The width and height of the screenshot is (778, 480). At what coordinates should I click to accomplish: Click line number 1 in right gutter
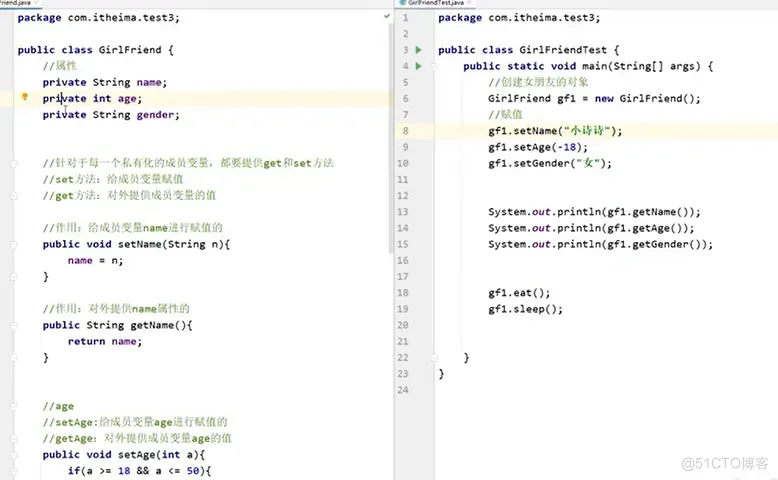tap(405, 18)
